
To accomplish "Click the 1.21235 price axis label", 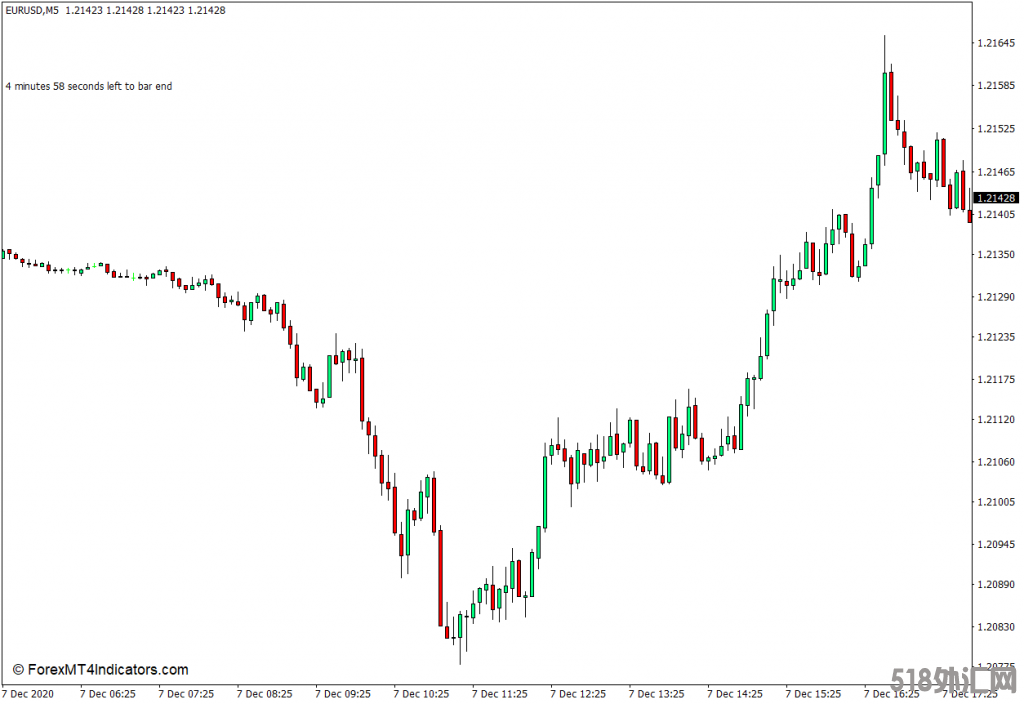I will [997, 337].
